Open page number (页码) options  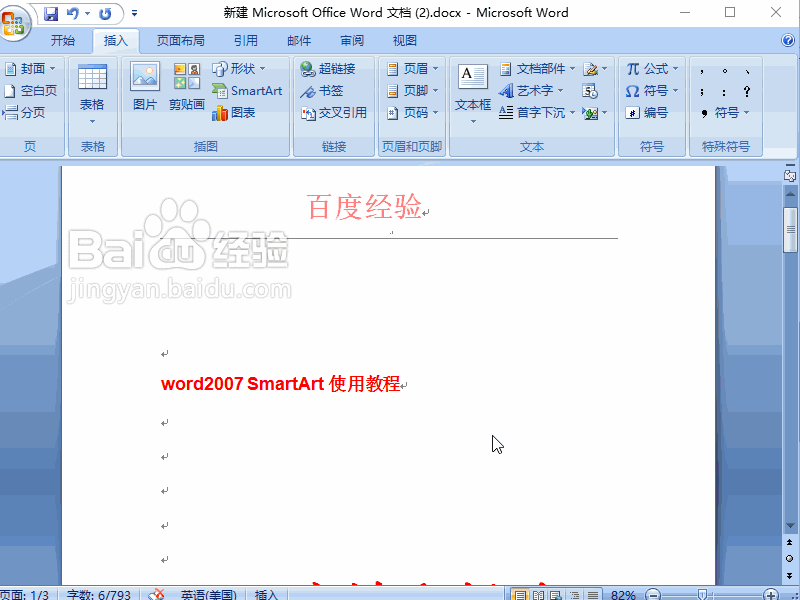click(x=412, y=112)
